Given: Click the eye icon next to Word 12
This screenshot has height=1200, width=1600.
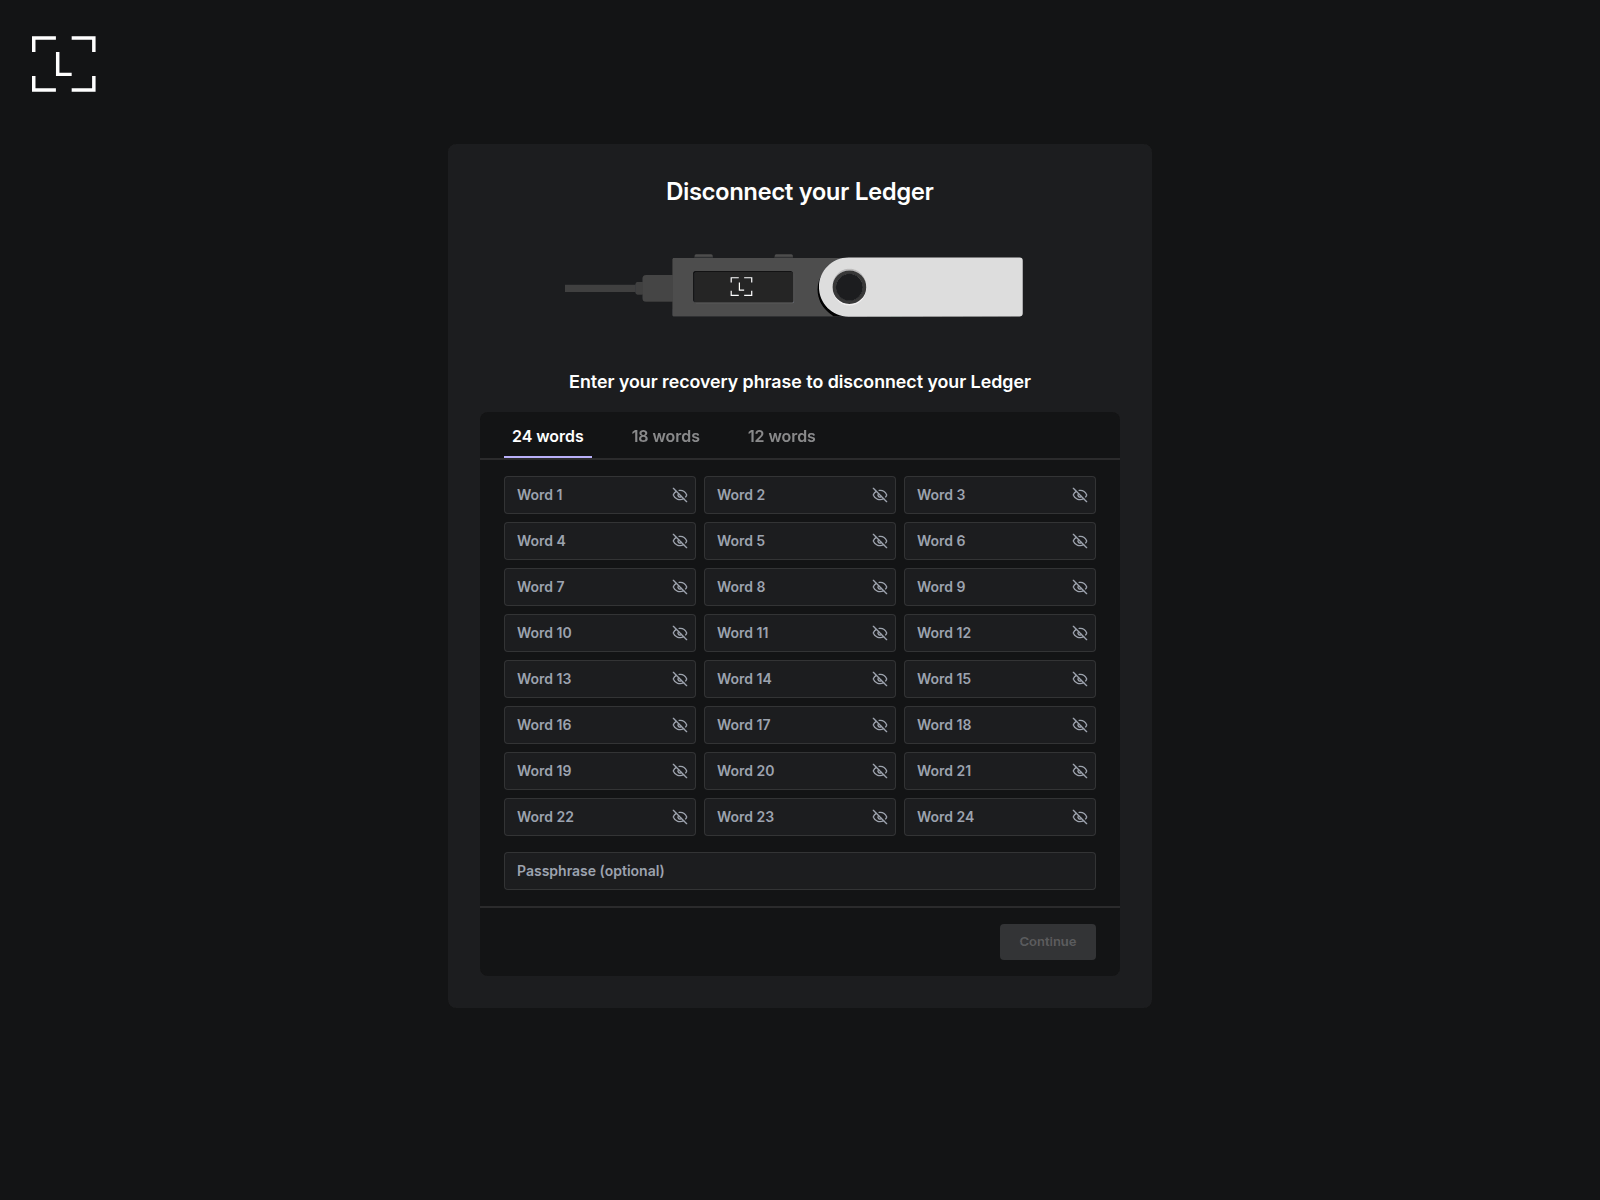Looking at the screenshot, I should [1079, 632].
